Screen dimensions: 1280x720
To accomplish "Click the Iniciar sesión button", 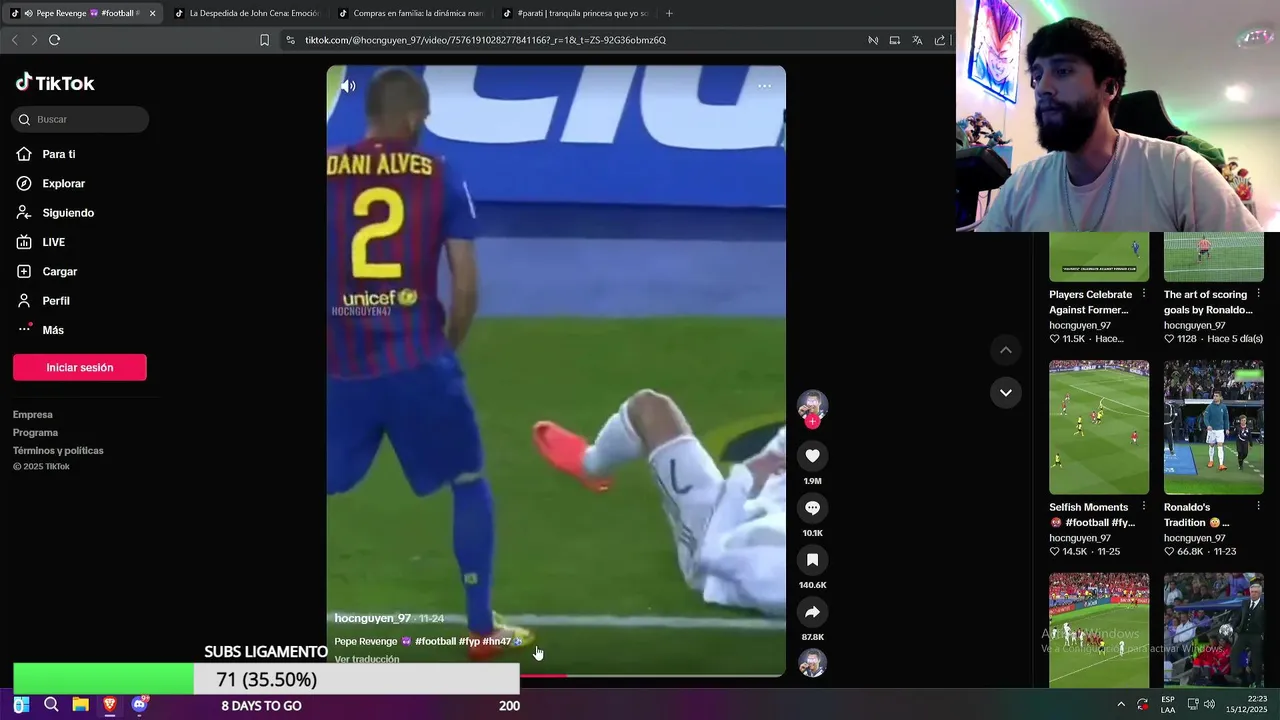I will click(80, 367).
